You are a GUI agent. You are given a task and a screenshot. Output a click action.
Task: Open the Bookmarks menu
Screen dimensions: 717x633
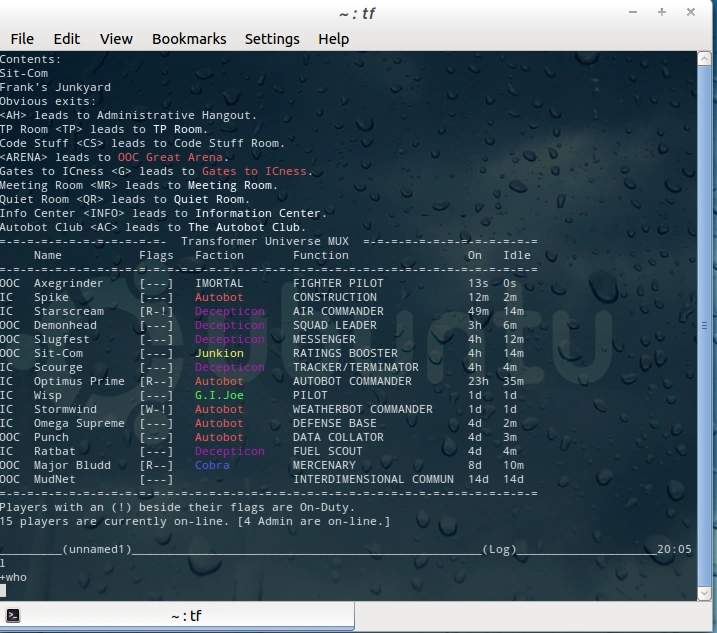(189, 39)
